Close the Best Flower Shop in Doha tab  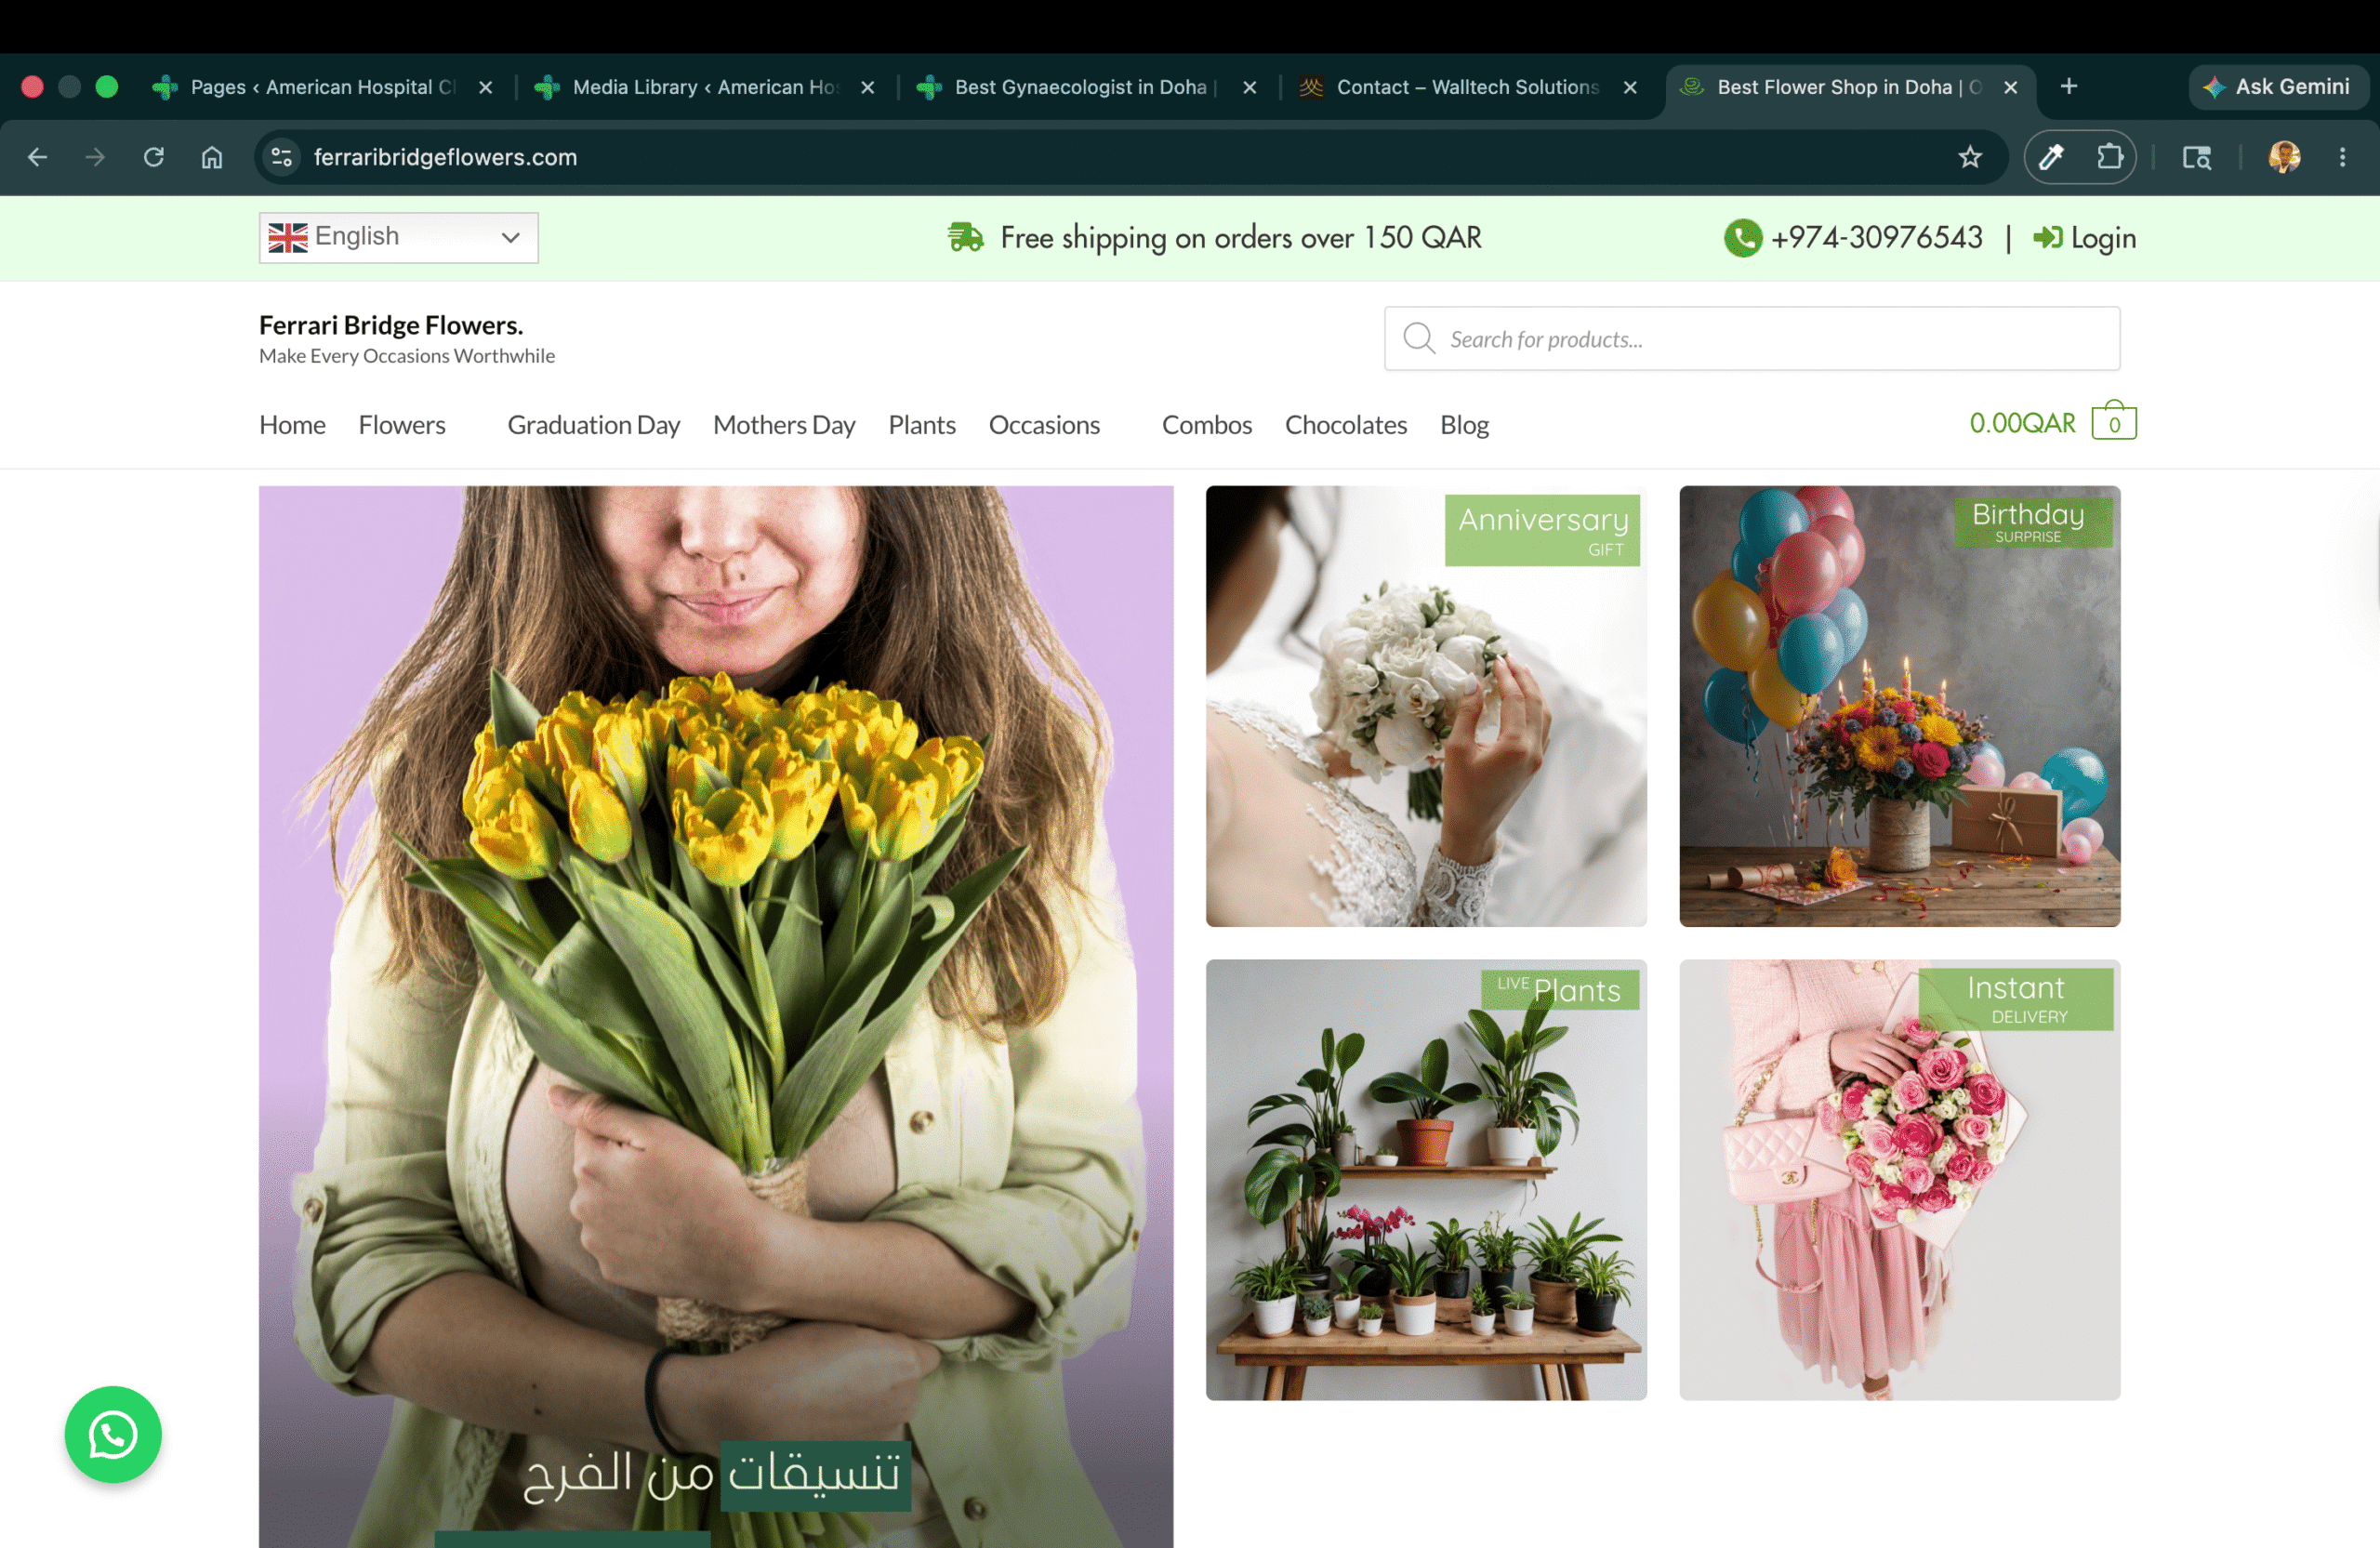pos(2010,87)
